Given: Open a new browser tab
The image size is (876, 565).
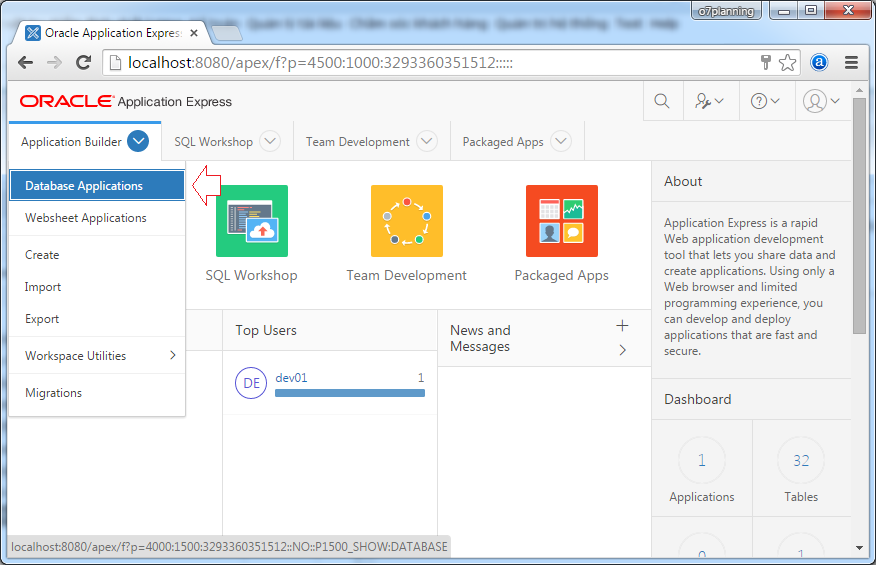Looking at the screenshot, I should coord(227,34).
